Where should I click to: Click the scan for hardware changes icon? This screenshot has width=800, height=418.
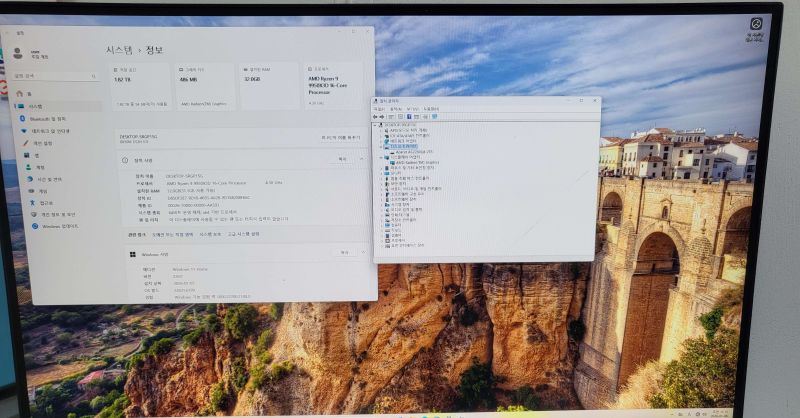click(x=435, y=116)
